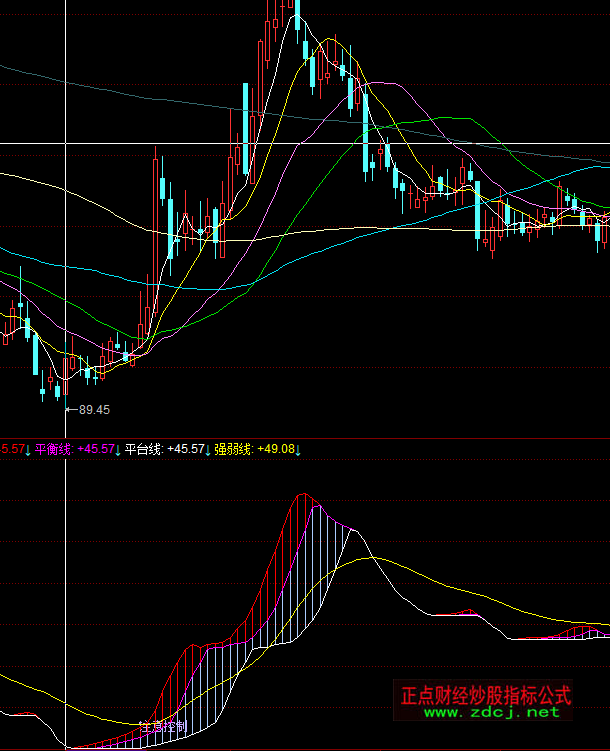
Task: Click the 89.45 low price label
Action: [94, 410]
